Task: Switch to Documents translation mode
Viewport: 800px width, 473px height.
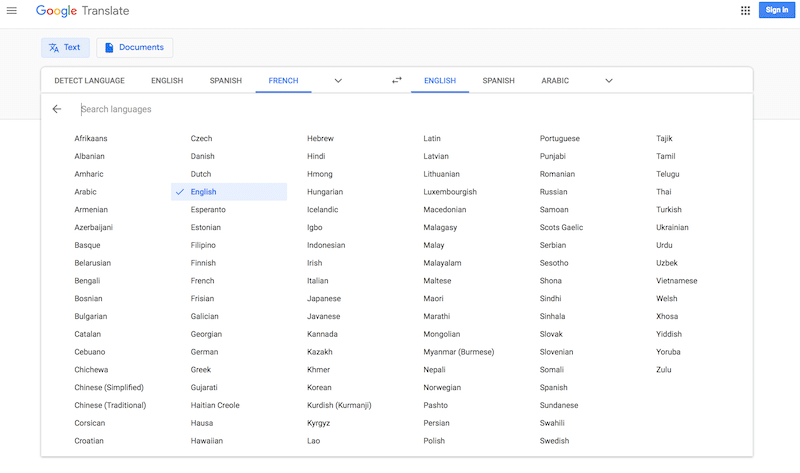Action: coord(135,47)
